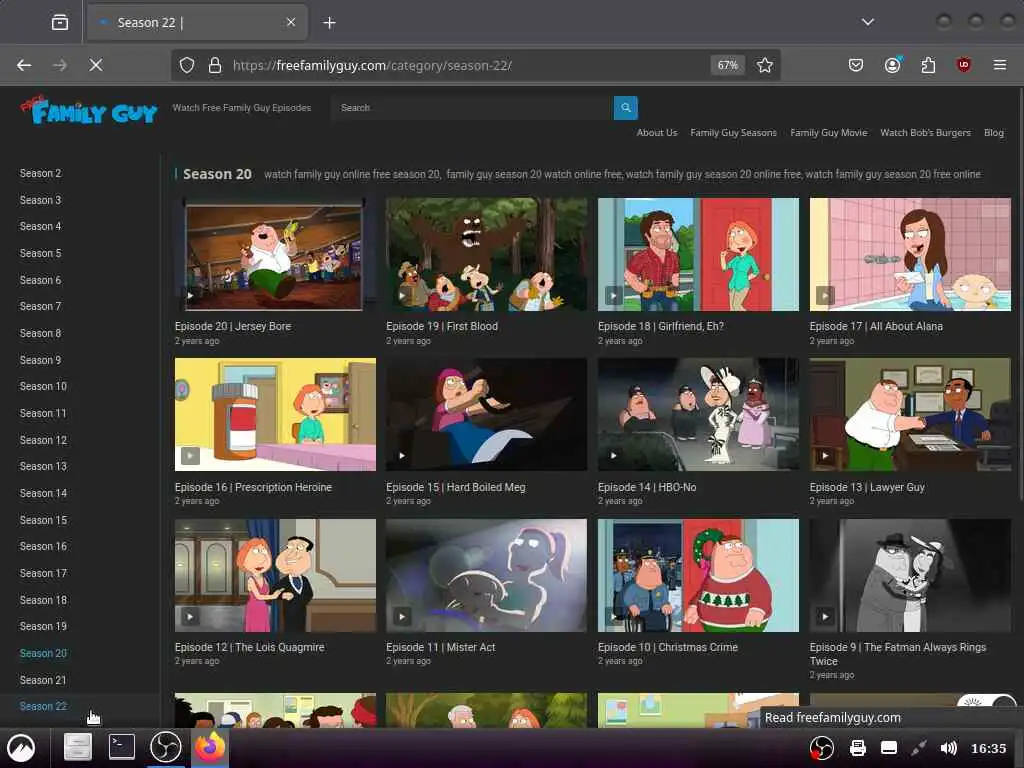Open the tab list dropdown chevron

[x=868, y=22]
